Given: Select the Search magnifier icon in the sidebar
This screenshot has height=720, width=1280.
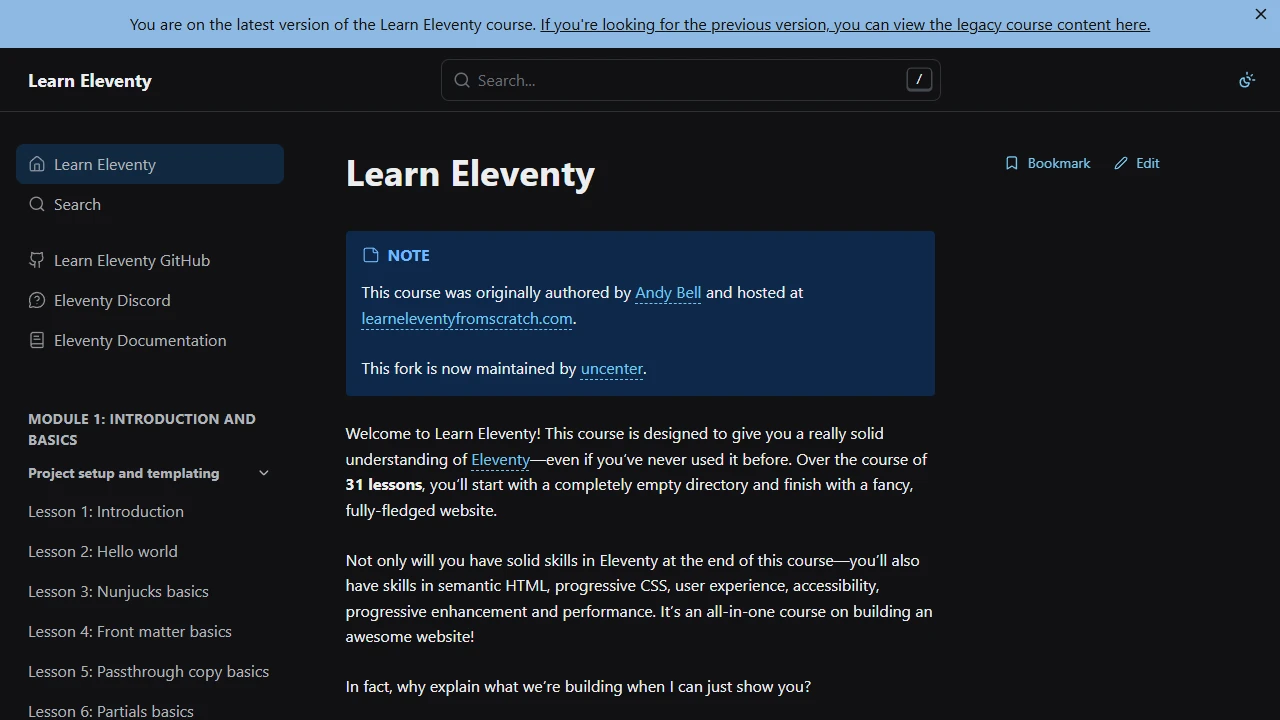Looking at the screenshot, I should [x=36, y=204].
